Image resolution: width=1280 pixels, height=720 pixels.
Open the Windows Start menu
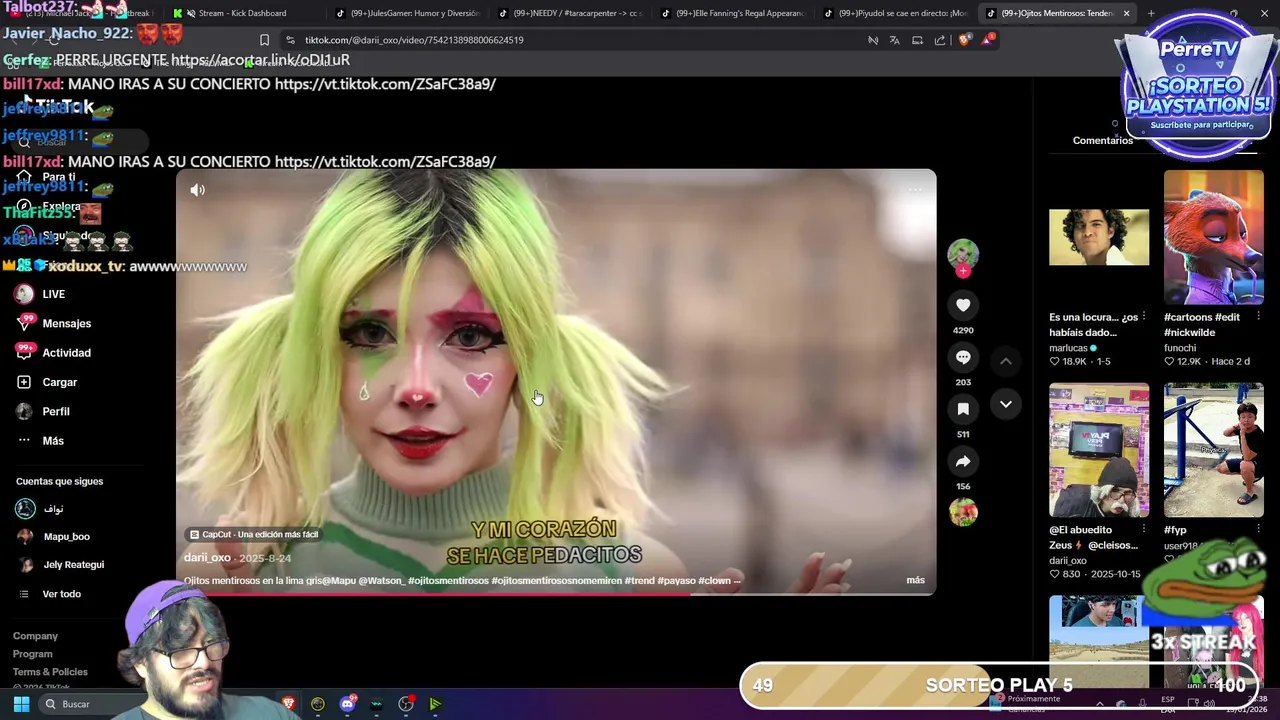pos(21,704)
